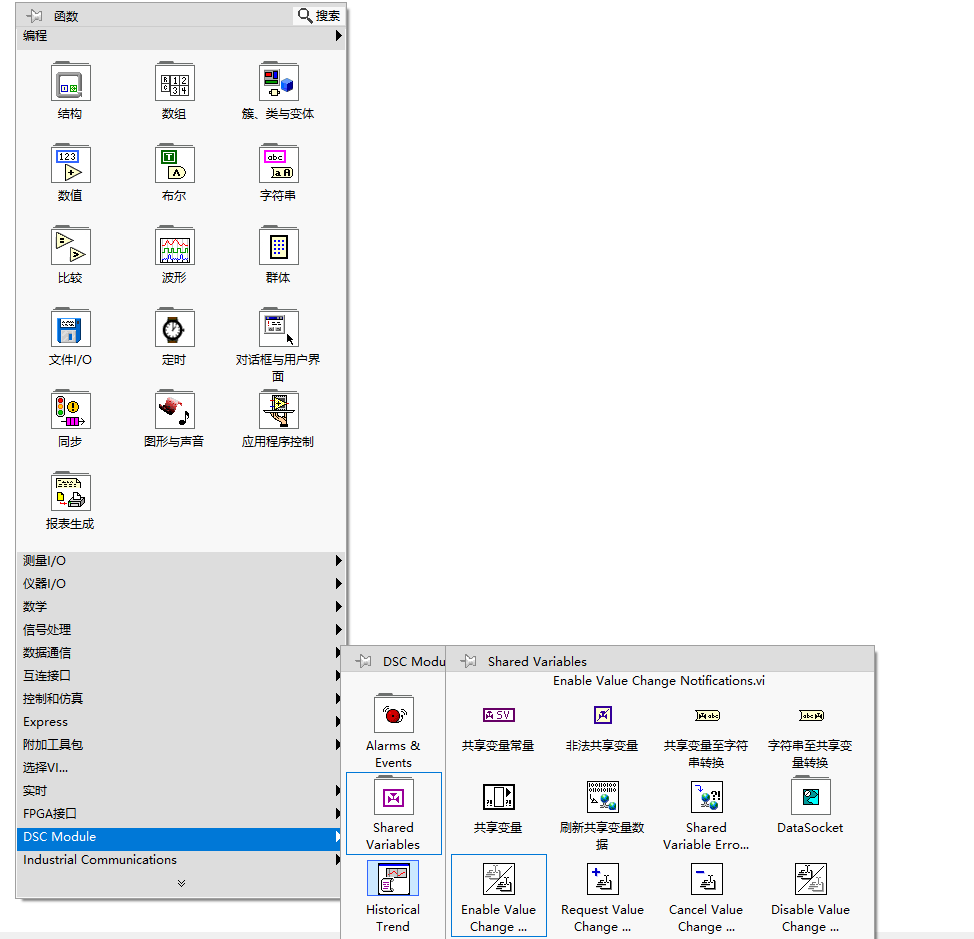Expand the 测量I/O category

click(181, 560)
